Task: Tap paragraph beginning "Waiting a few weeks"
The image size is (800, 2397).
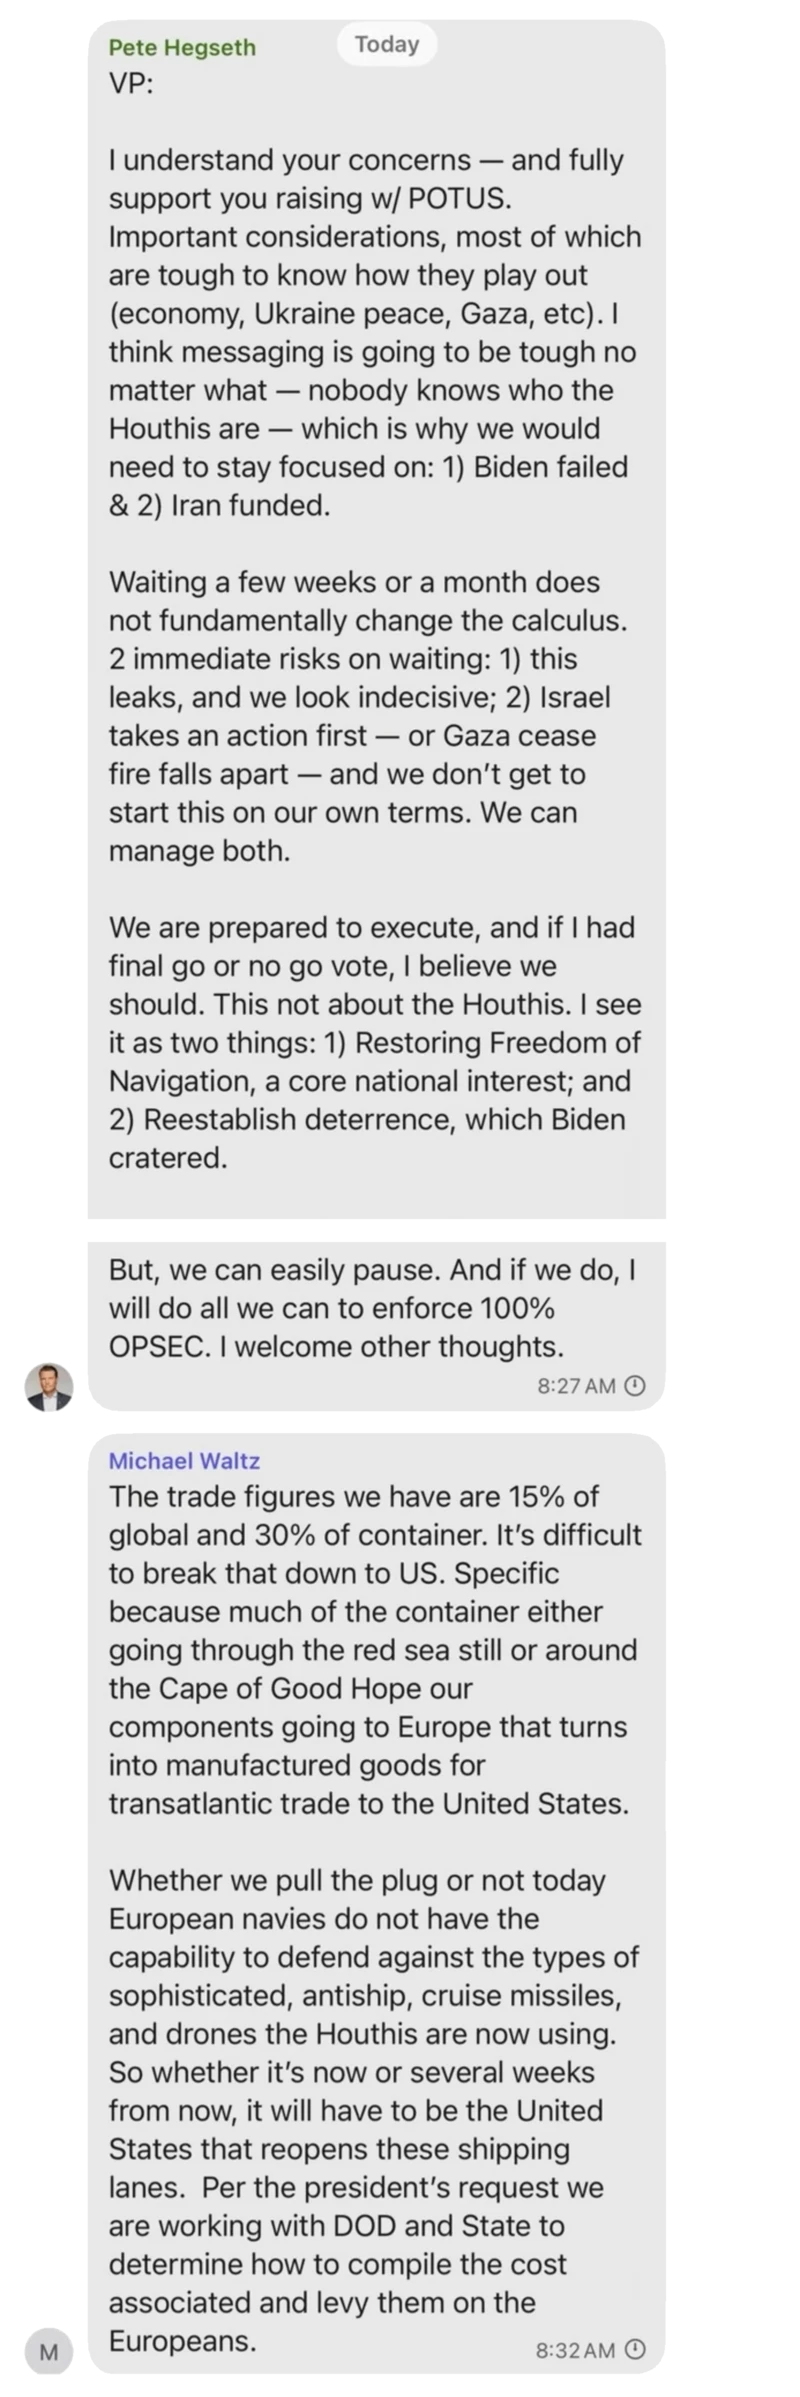Action: pos(369,717)
